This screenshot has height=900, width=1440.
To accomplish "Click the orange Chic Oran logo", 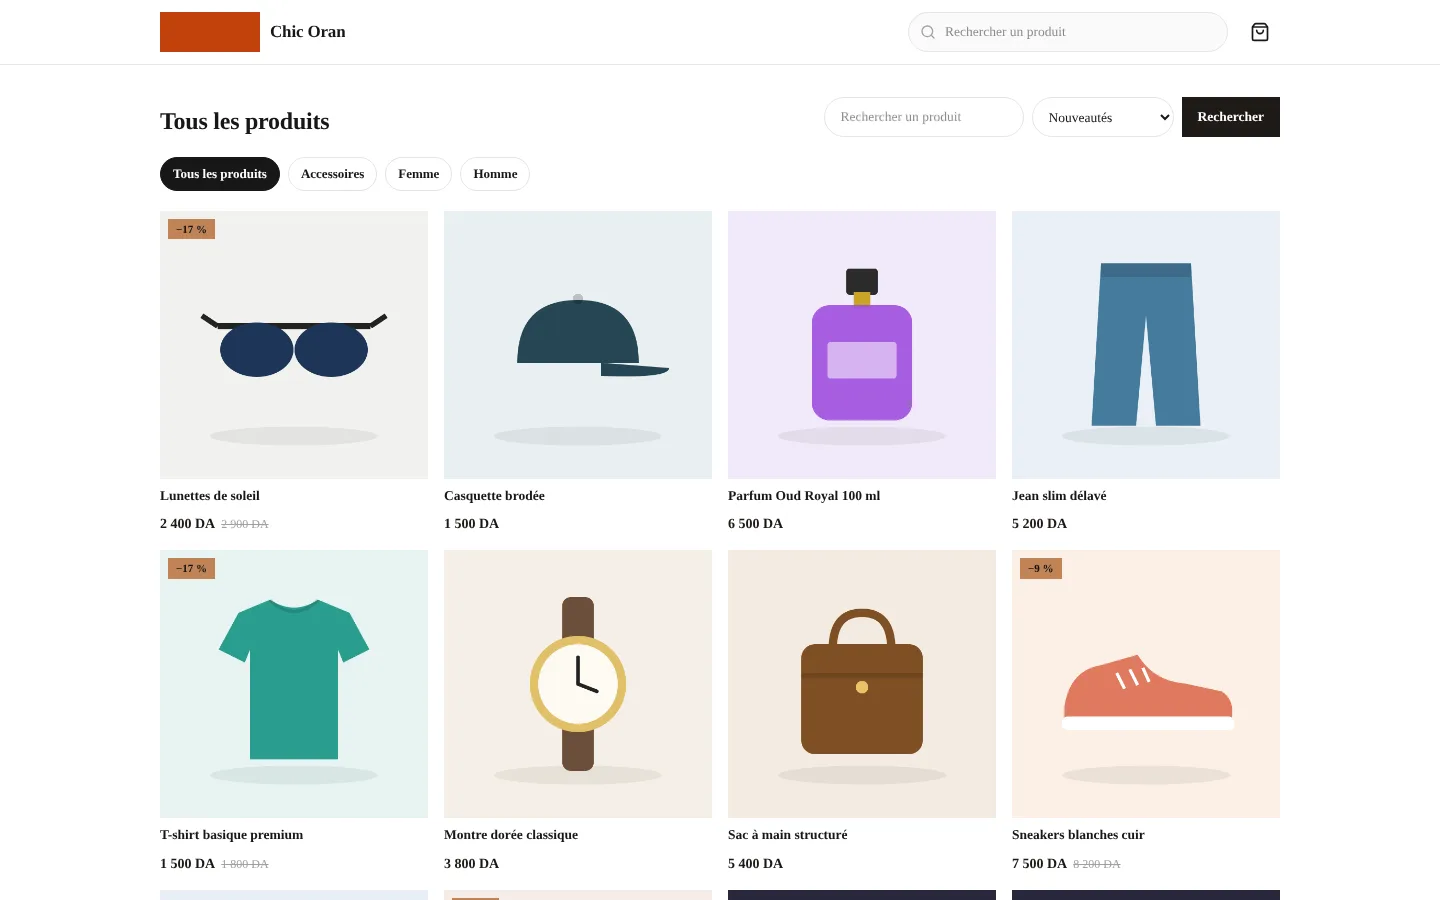I will click(210, 32).
